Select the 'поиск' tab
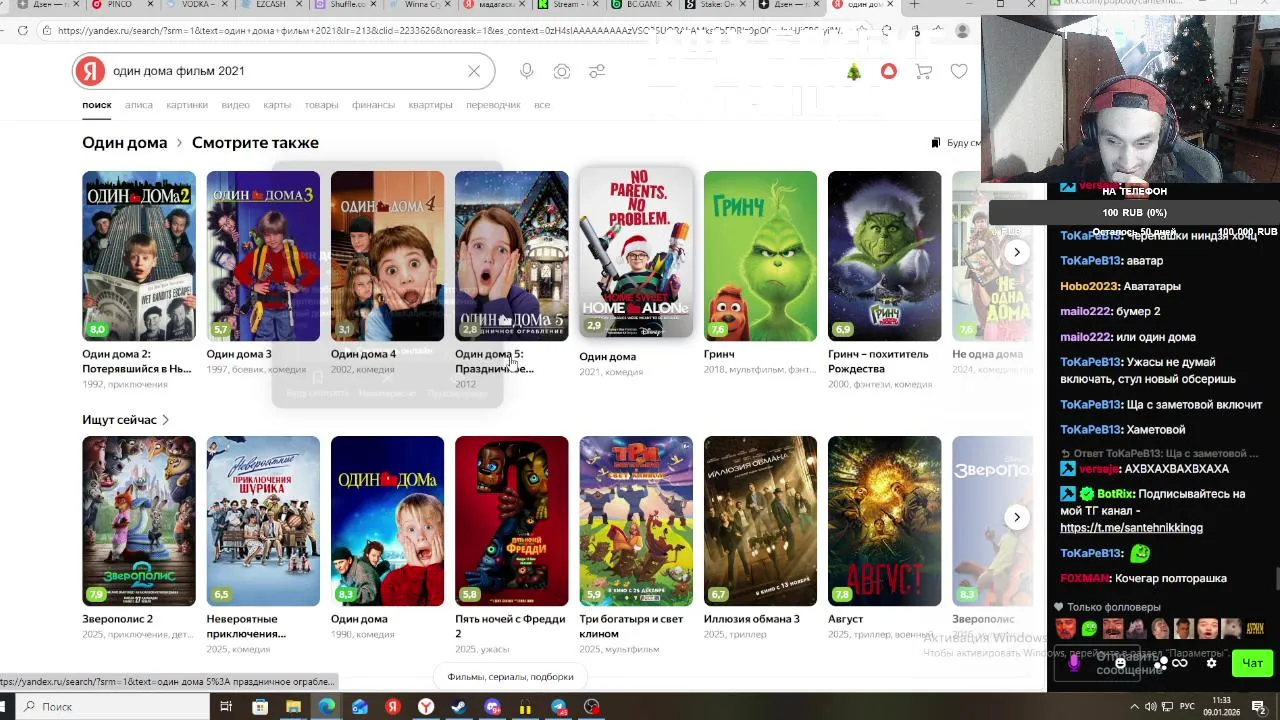This screenshot has height=720, width=1280. tap(97, 105)
